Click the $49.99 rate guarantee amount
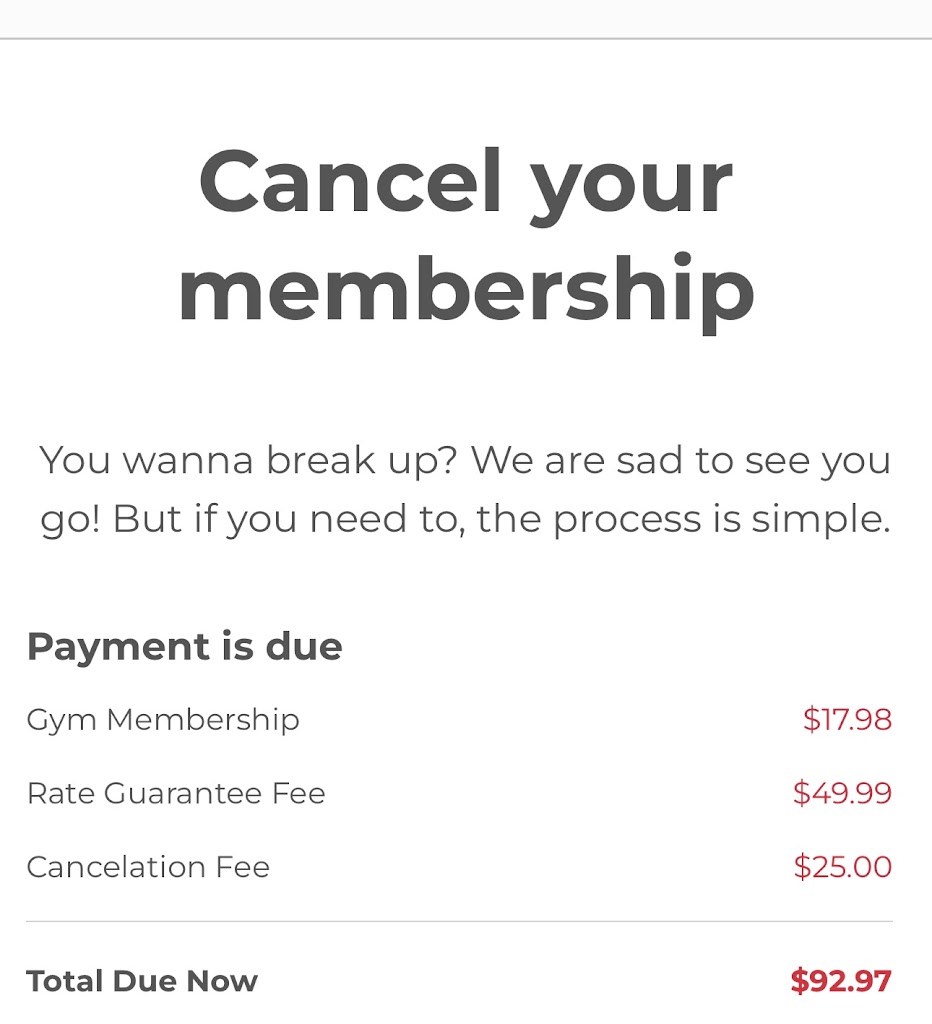 [842, 794]
